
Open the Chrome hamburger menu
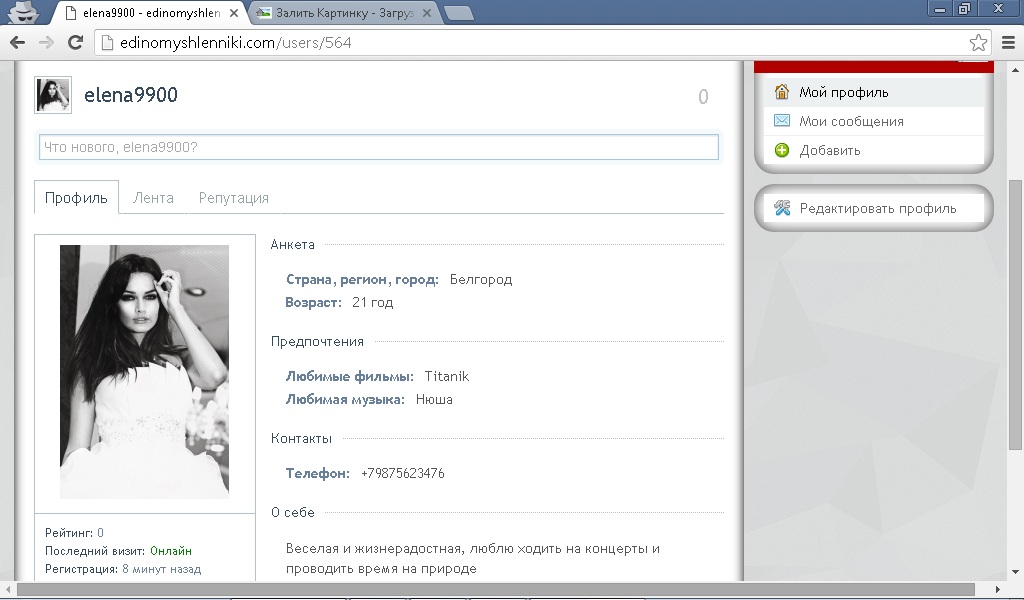coord(1008,42)
